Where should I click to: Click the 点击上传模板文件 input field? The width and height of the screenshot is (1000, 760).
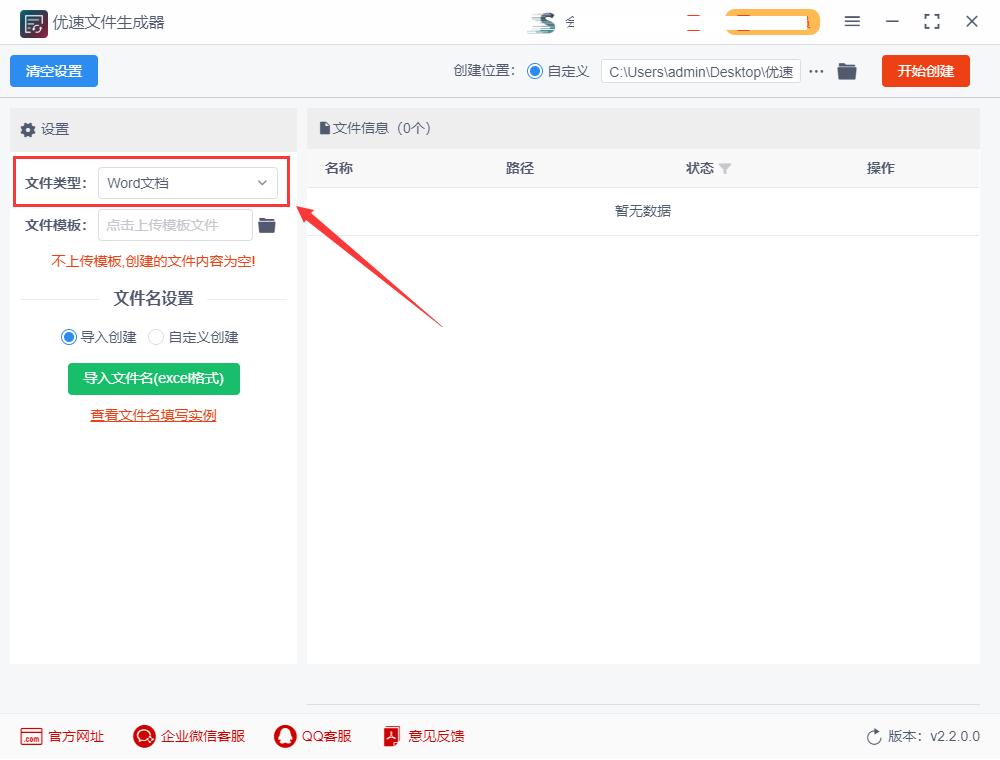(x=174, y=225)
